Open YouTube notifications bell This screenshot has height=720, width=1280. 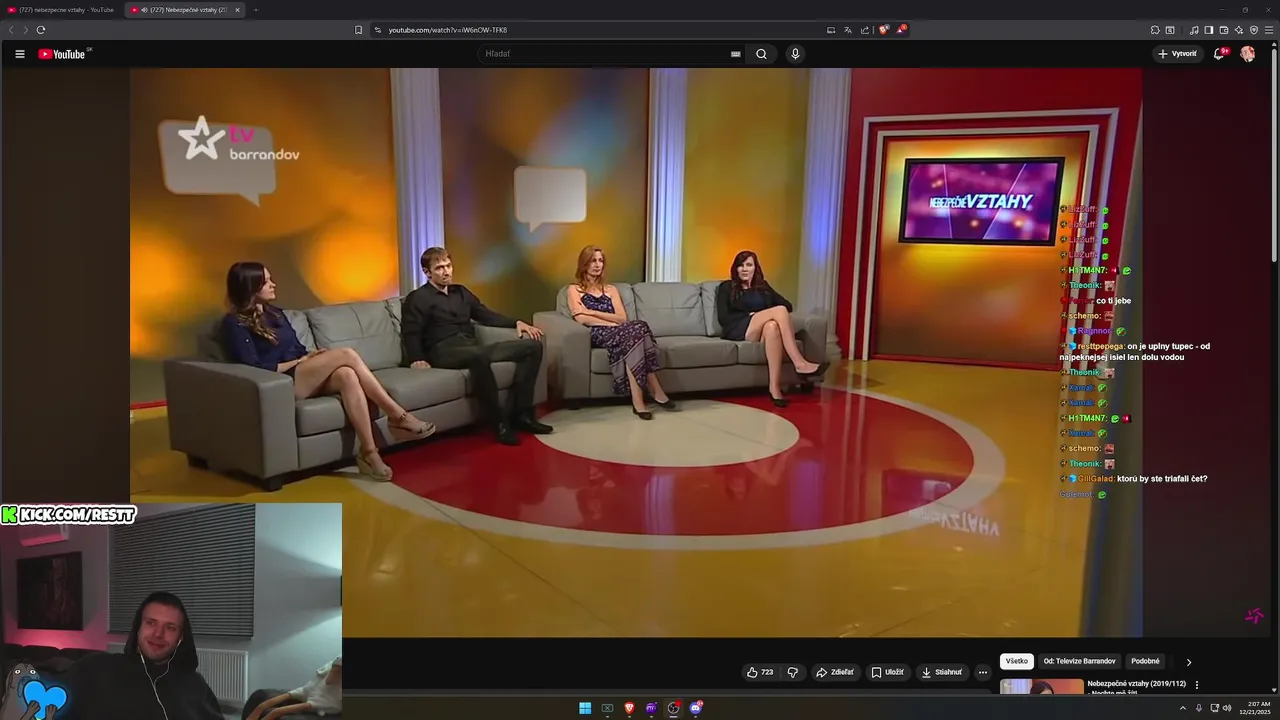[1219, 54]
